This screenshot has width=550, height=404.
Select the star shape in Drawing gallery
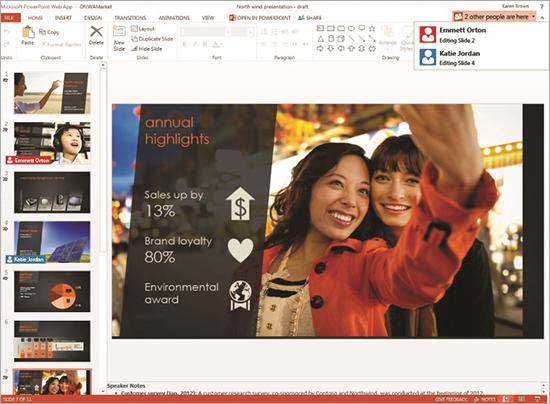(x=372, y=28)
